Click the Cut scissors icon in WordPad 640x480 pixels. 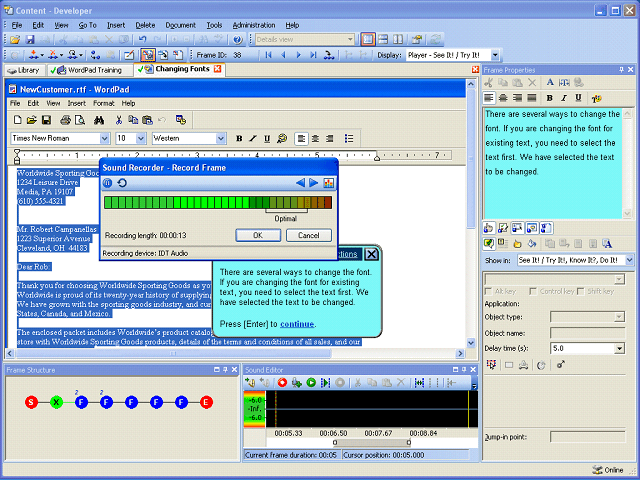tap(119, 120)
